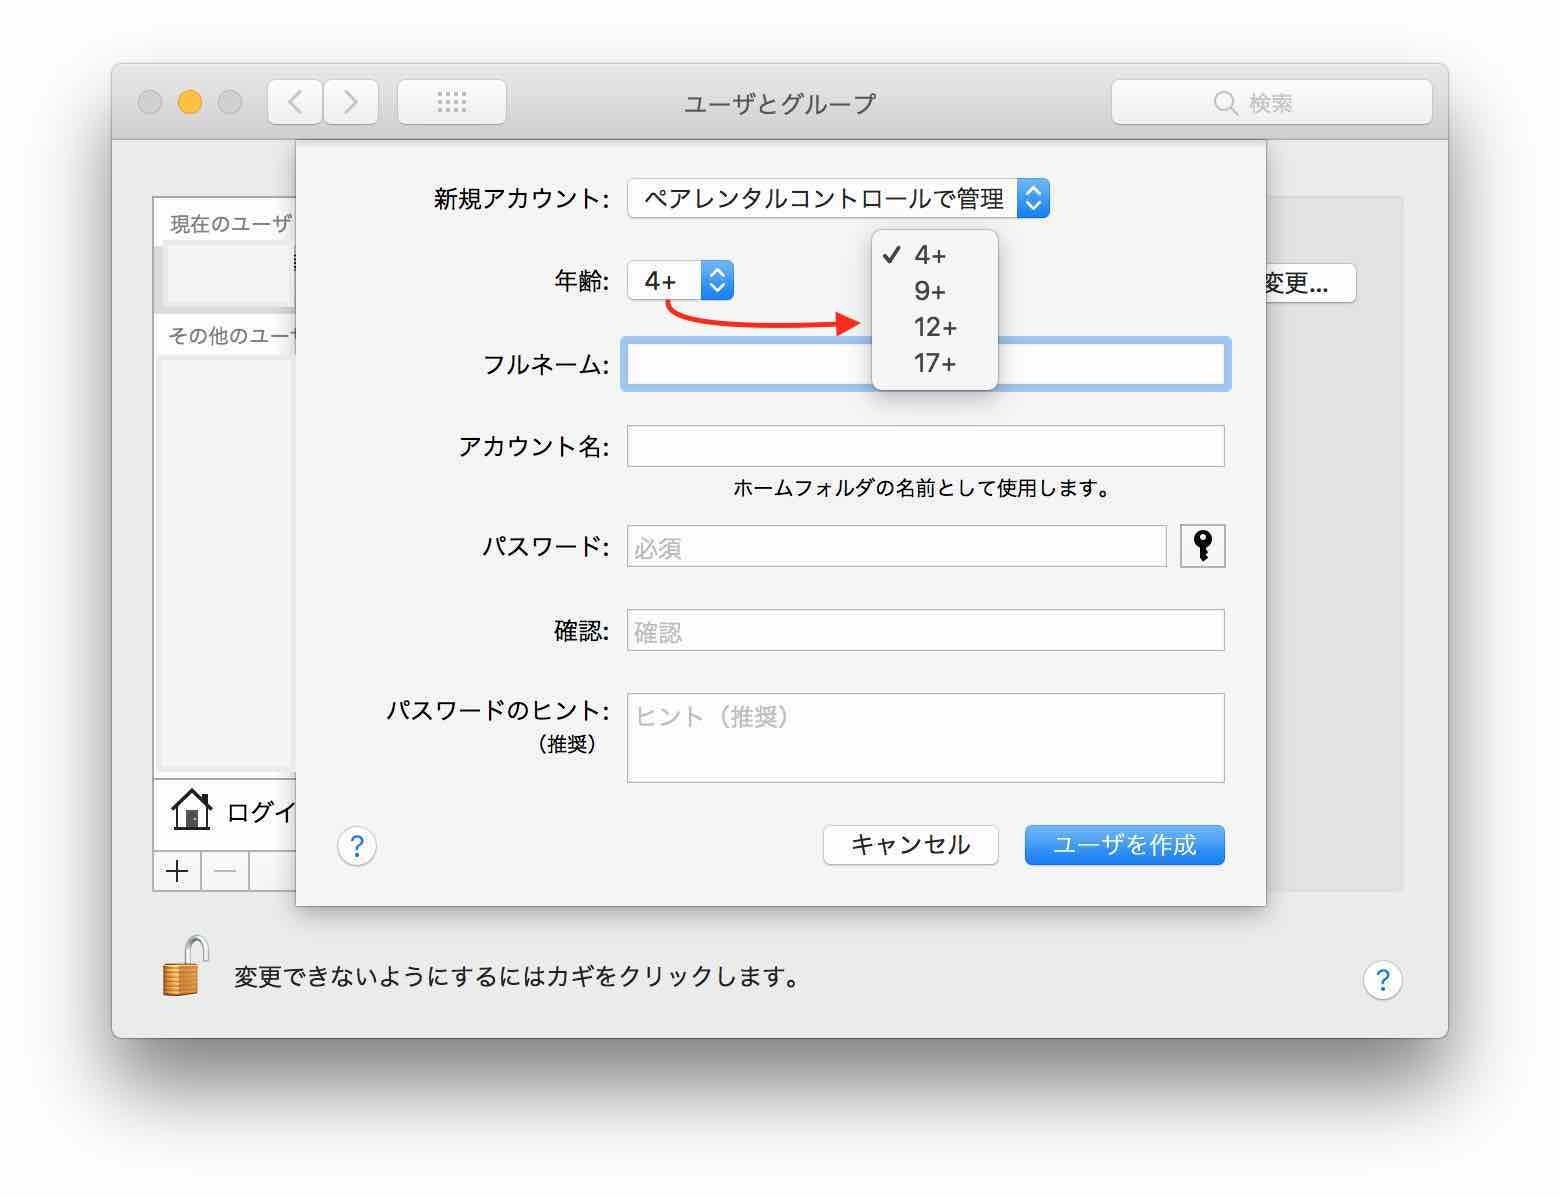
Task: Click the yellow minimize window button
Action: (190, 102)
